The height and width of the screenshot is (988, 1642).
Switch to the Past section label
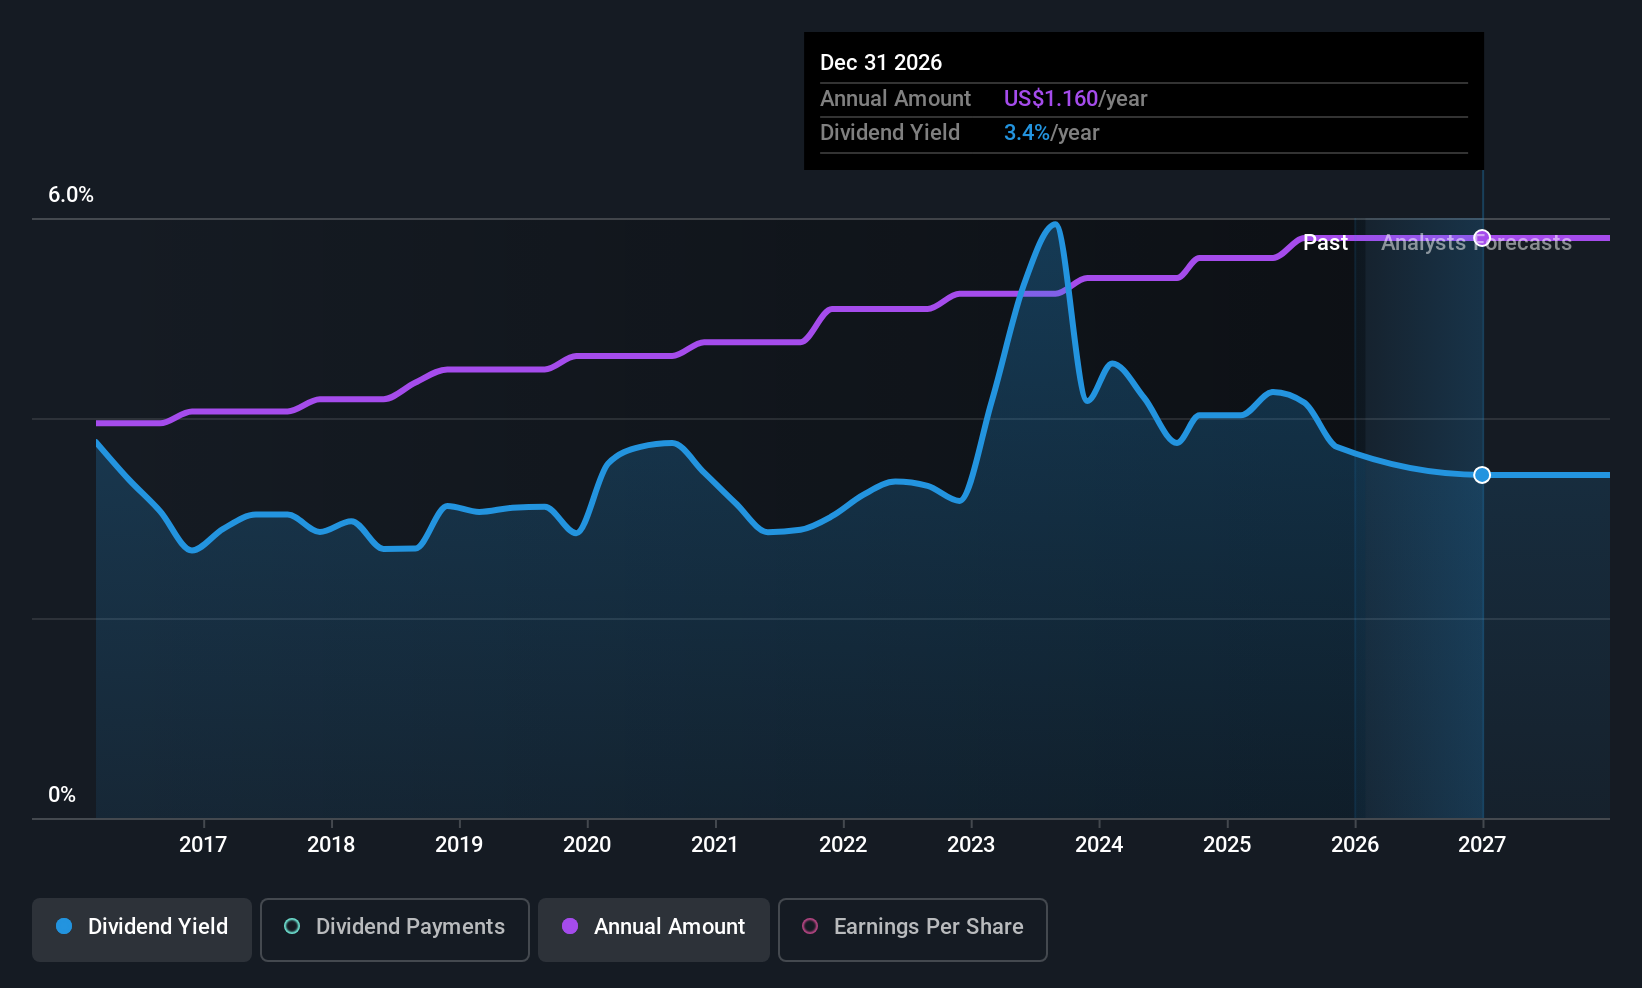pos(1325,242)
